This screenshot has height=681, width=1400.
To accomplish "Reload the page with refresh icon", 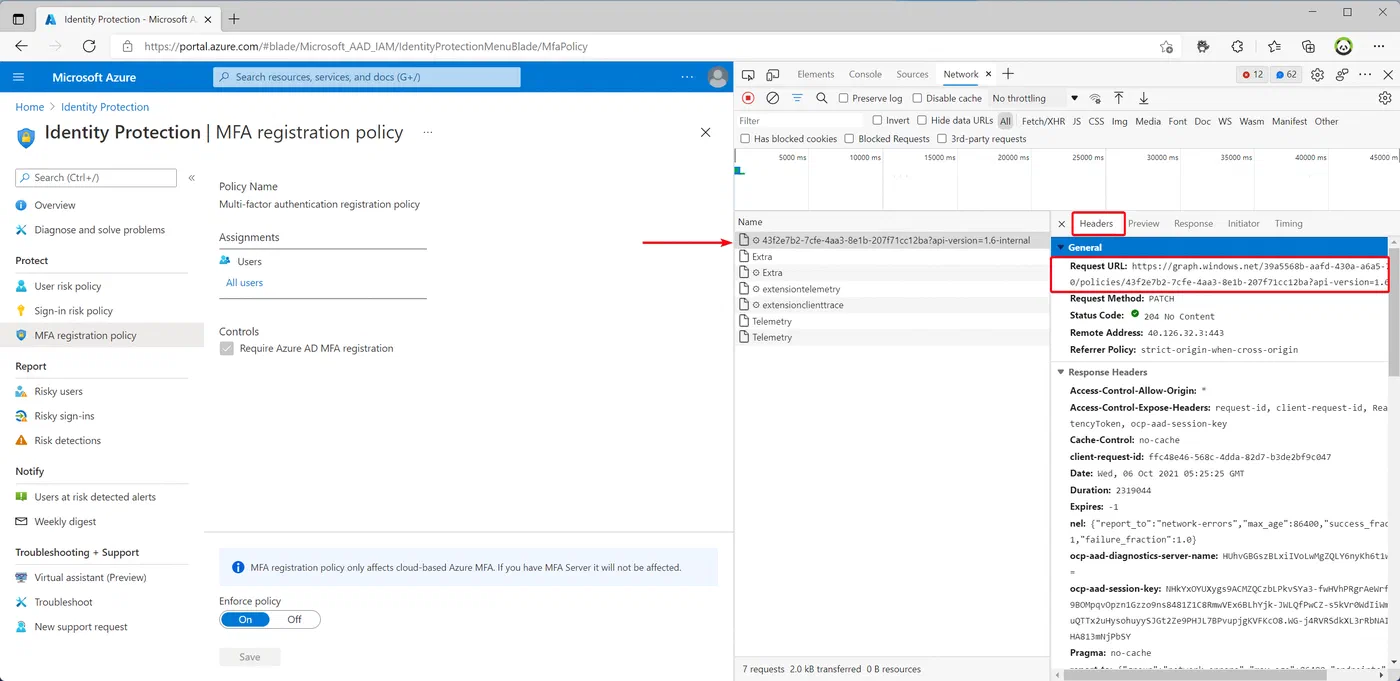I will (89, 46).
